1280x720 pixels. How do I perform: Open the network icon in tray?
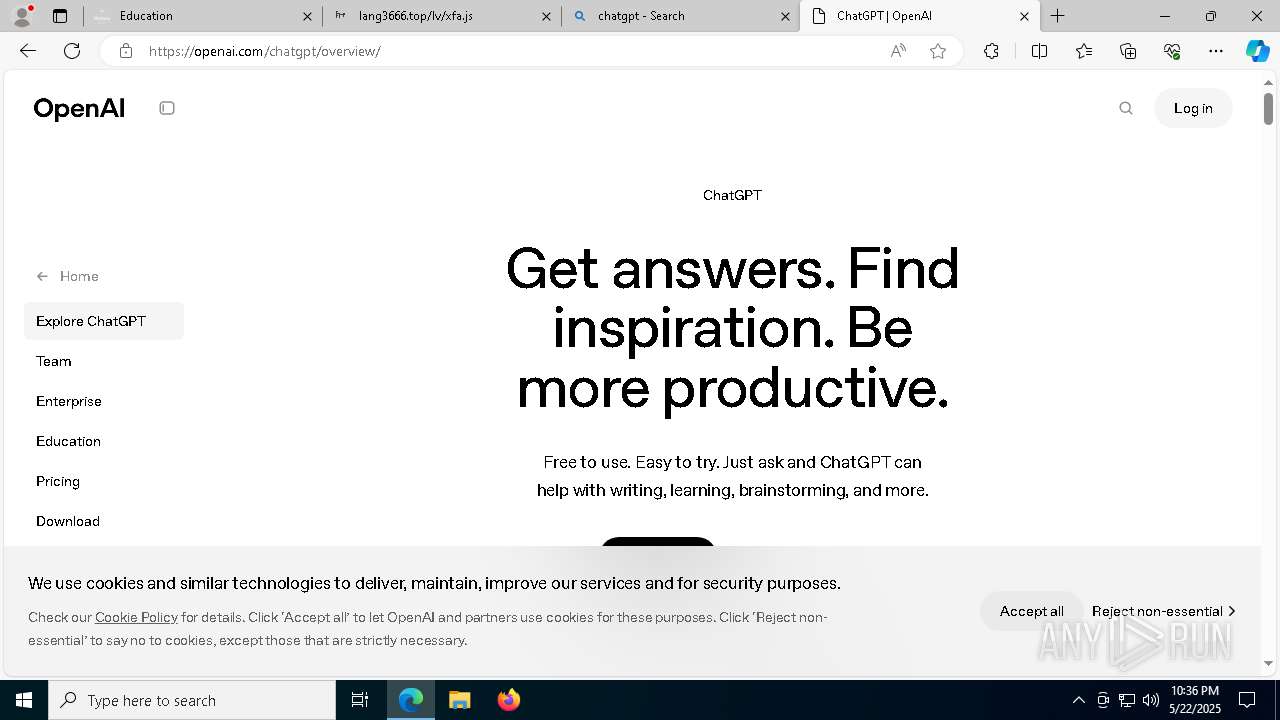coord(1127,700)
